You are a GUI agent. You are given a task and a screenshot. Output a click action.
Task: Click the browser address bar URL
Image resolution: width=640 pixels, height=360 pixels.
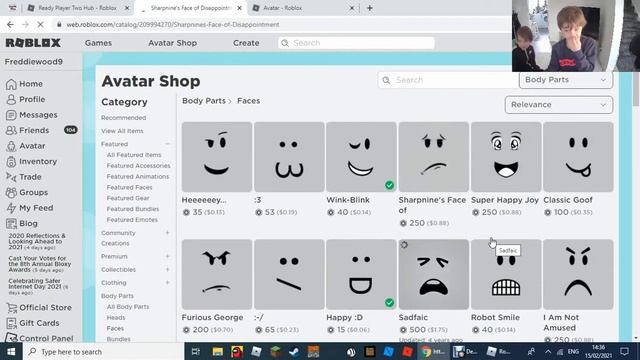[x=173, y=24]
